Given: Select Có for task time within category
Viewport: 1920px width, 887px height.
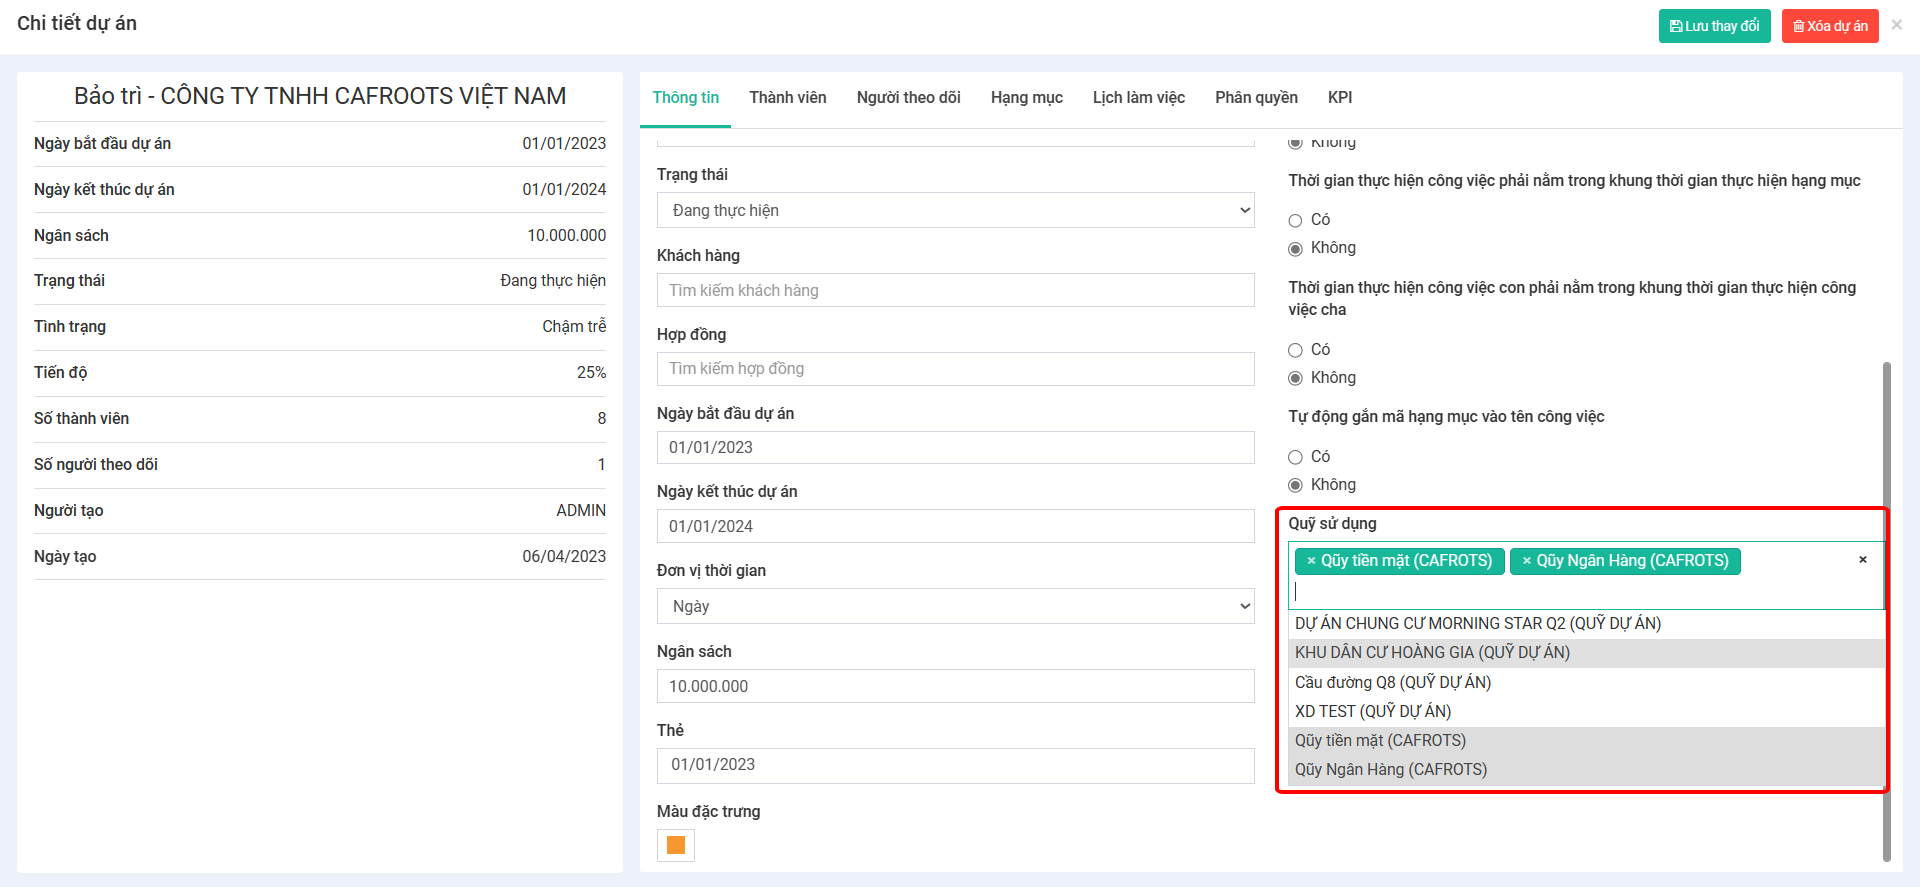Looking at the screenshot, I should [1295, 220].
